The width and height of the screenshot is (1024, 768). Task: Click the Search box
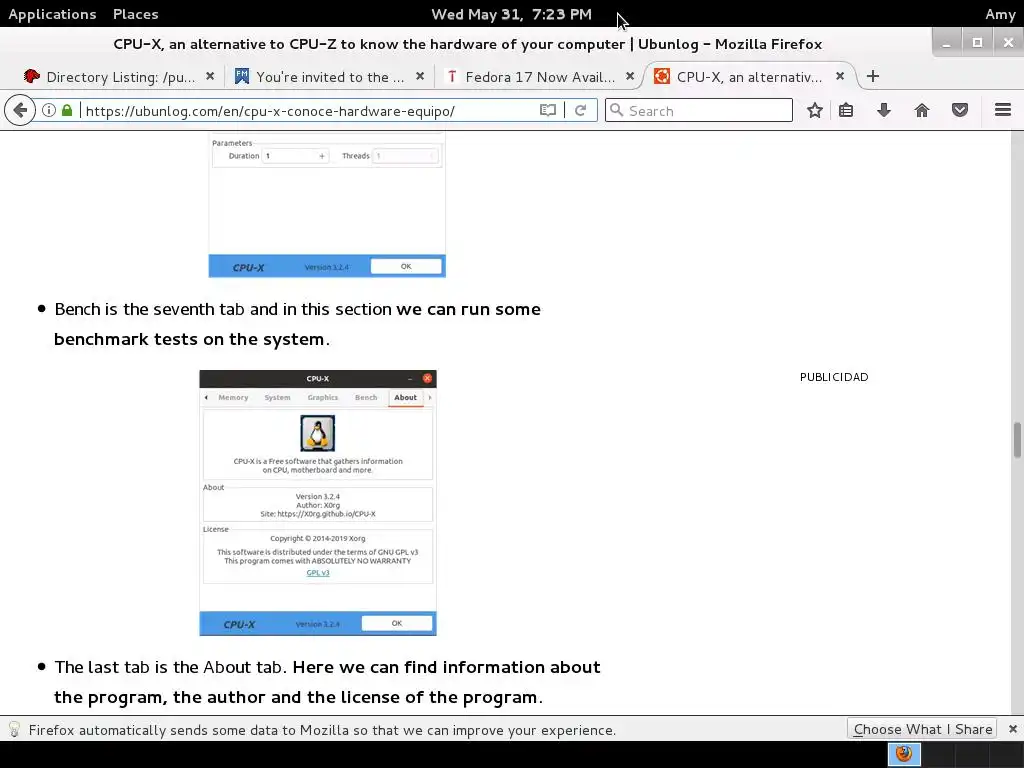[699, 110]
